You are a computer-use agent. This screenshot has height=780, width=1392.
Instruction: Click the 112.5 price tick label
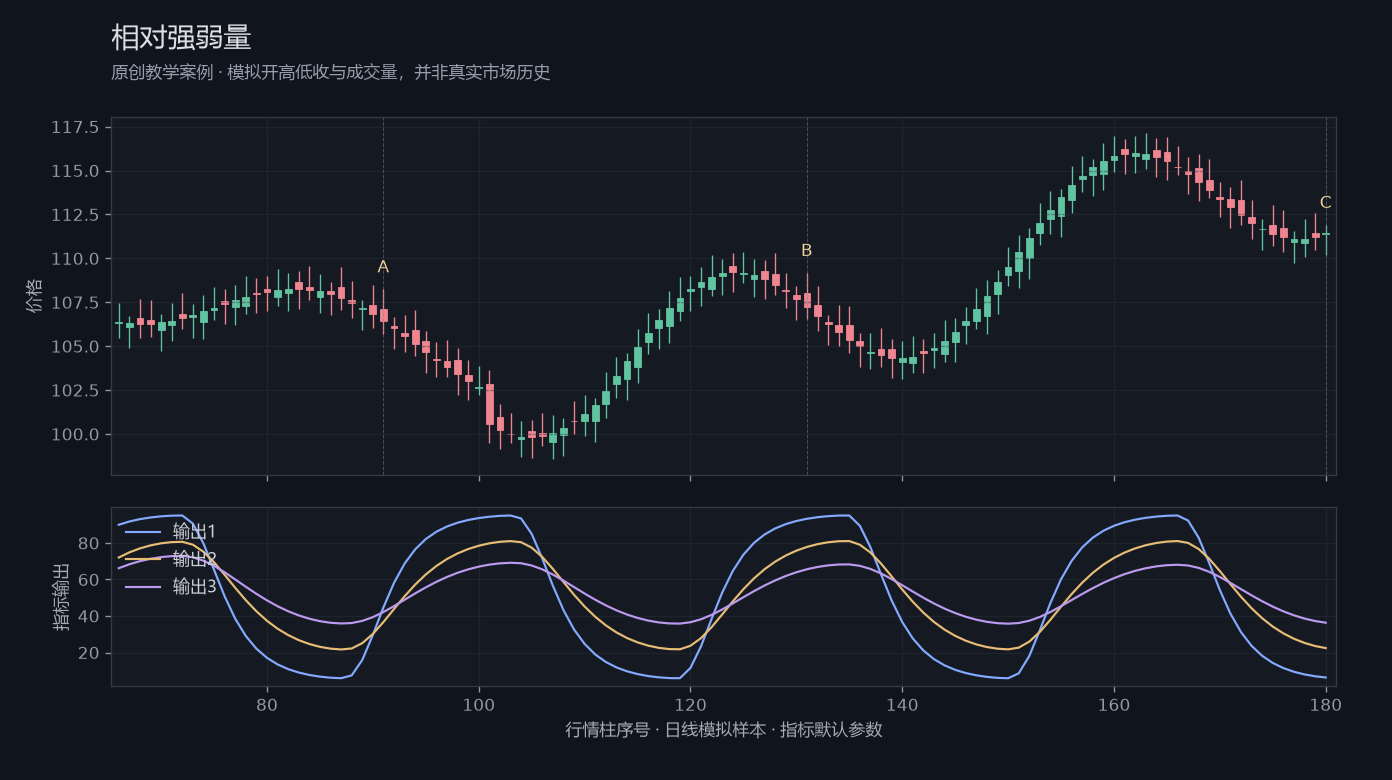tap(76, 215)
